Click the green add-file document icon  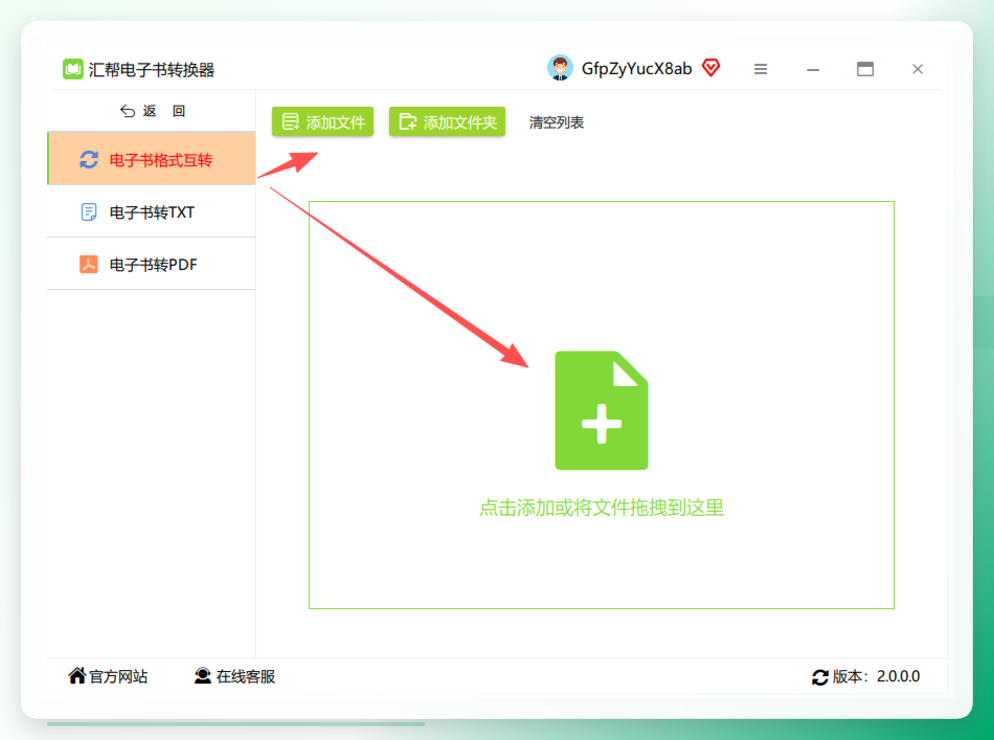pos(601,410)
